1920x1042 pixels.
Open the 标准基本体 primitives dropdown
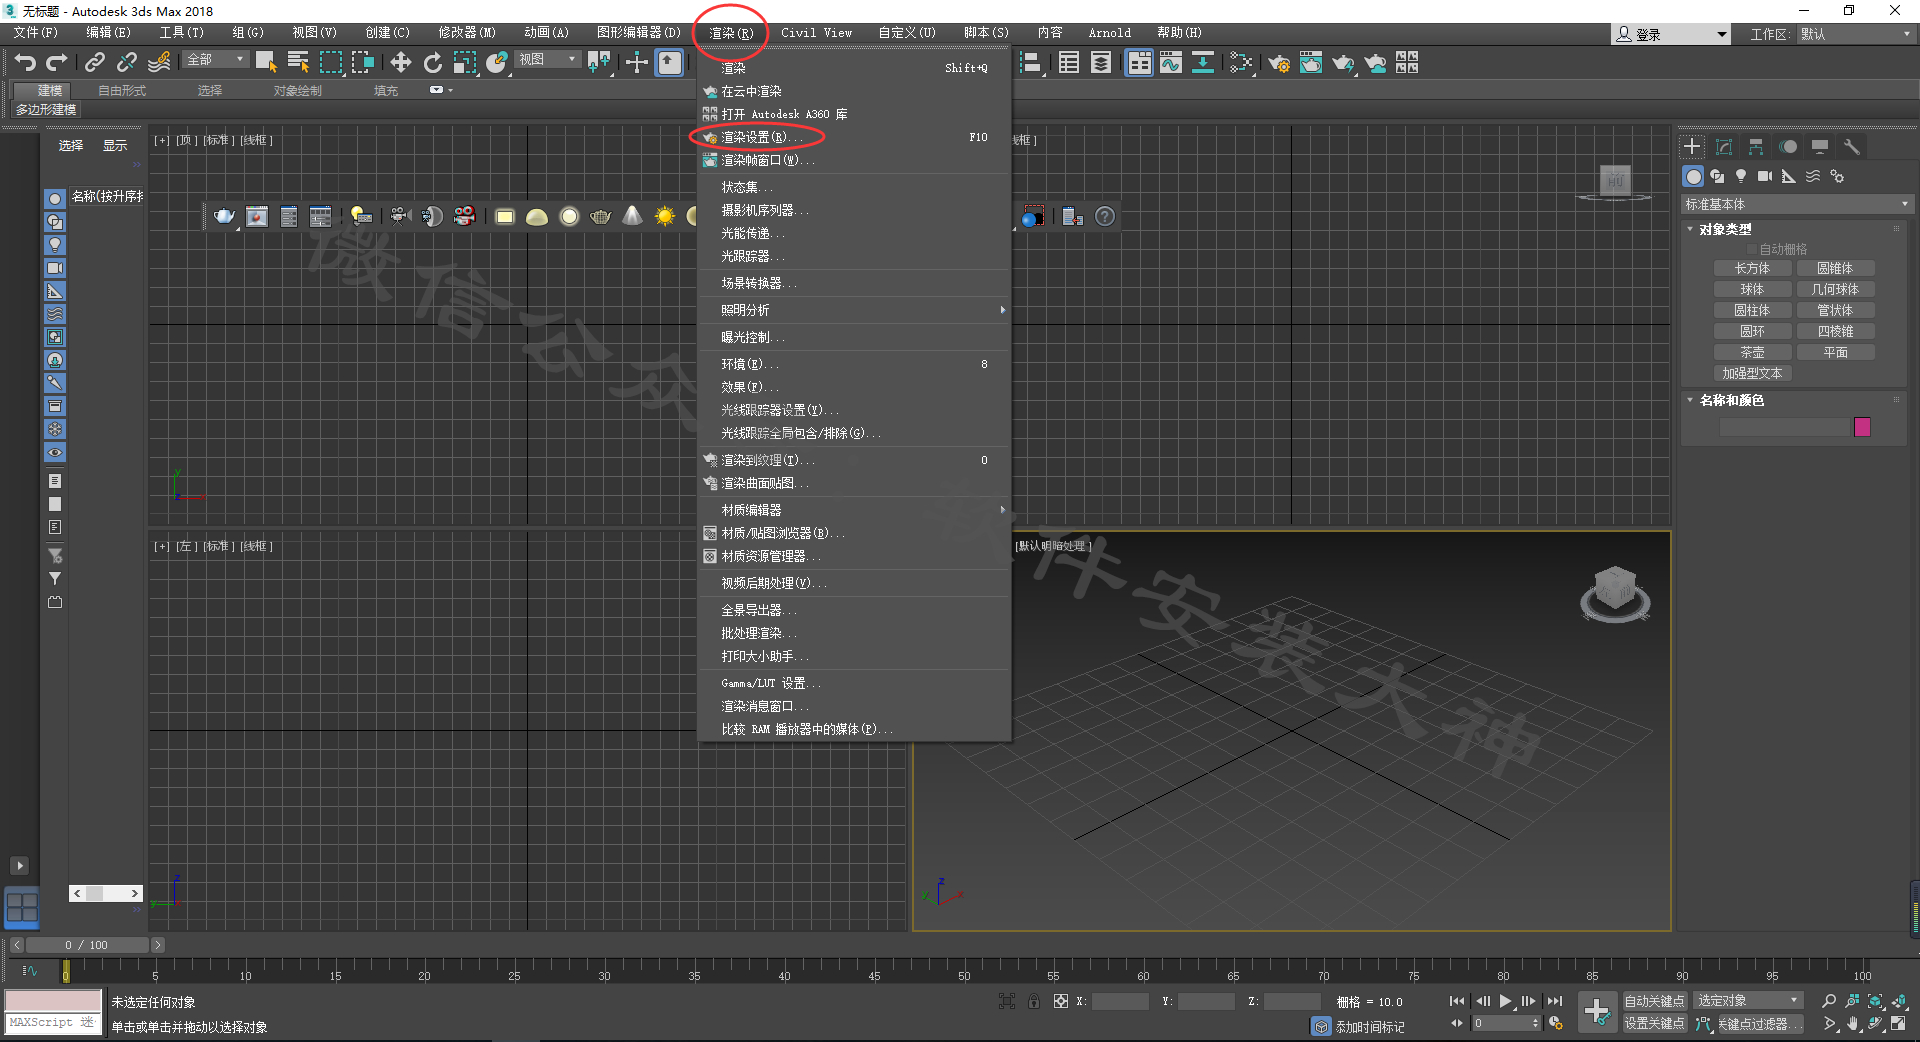(x=1797, y=204)
